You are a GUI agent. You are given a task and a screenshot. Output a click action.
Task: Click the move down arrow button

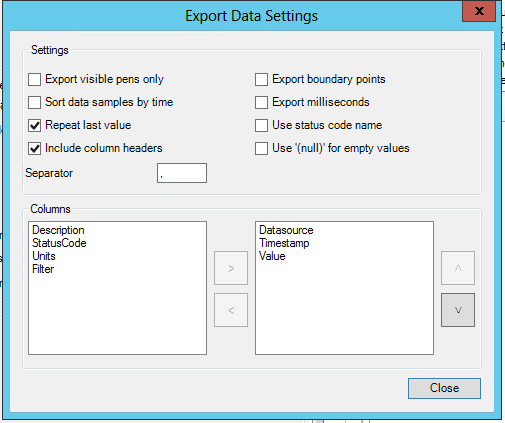point(458,310)
